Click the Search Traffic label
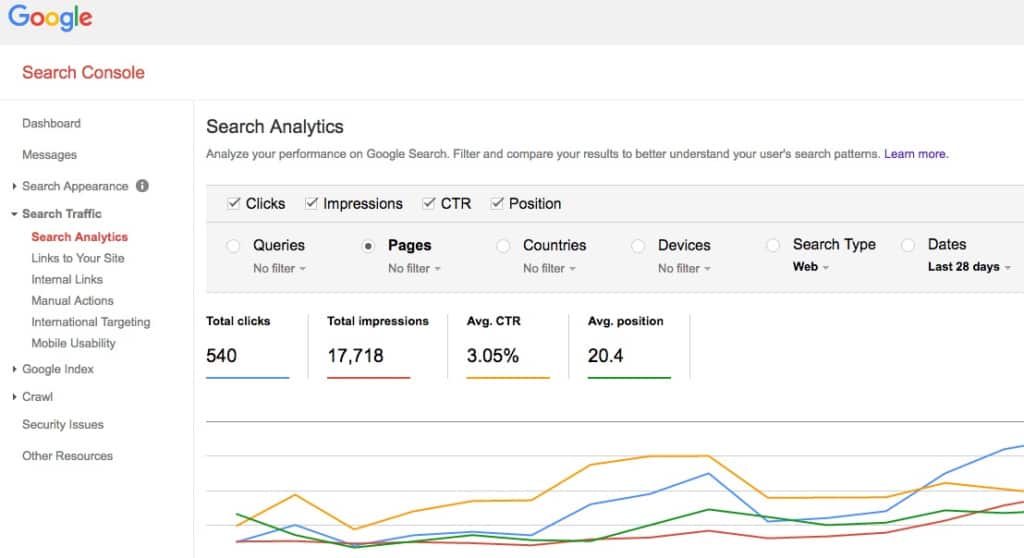 click(x=62, y=214)
